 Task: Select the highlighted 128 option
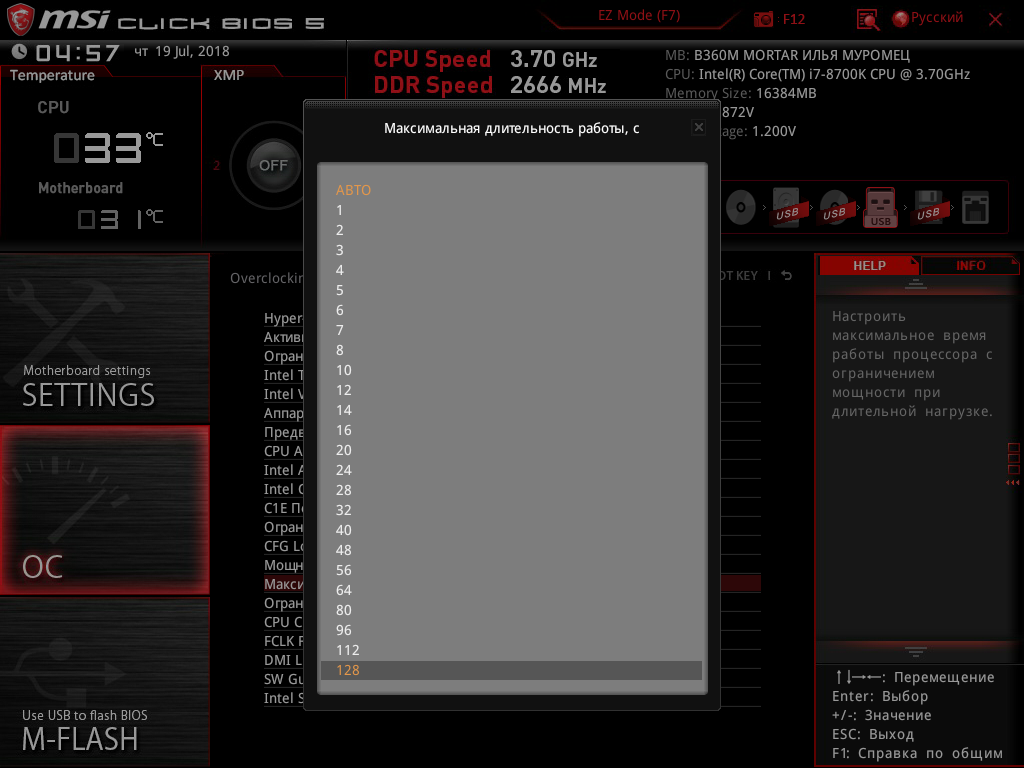(x=511, y=671)
